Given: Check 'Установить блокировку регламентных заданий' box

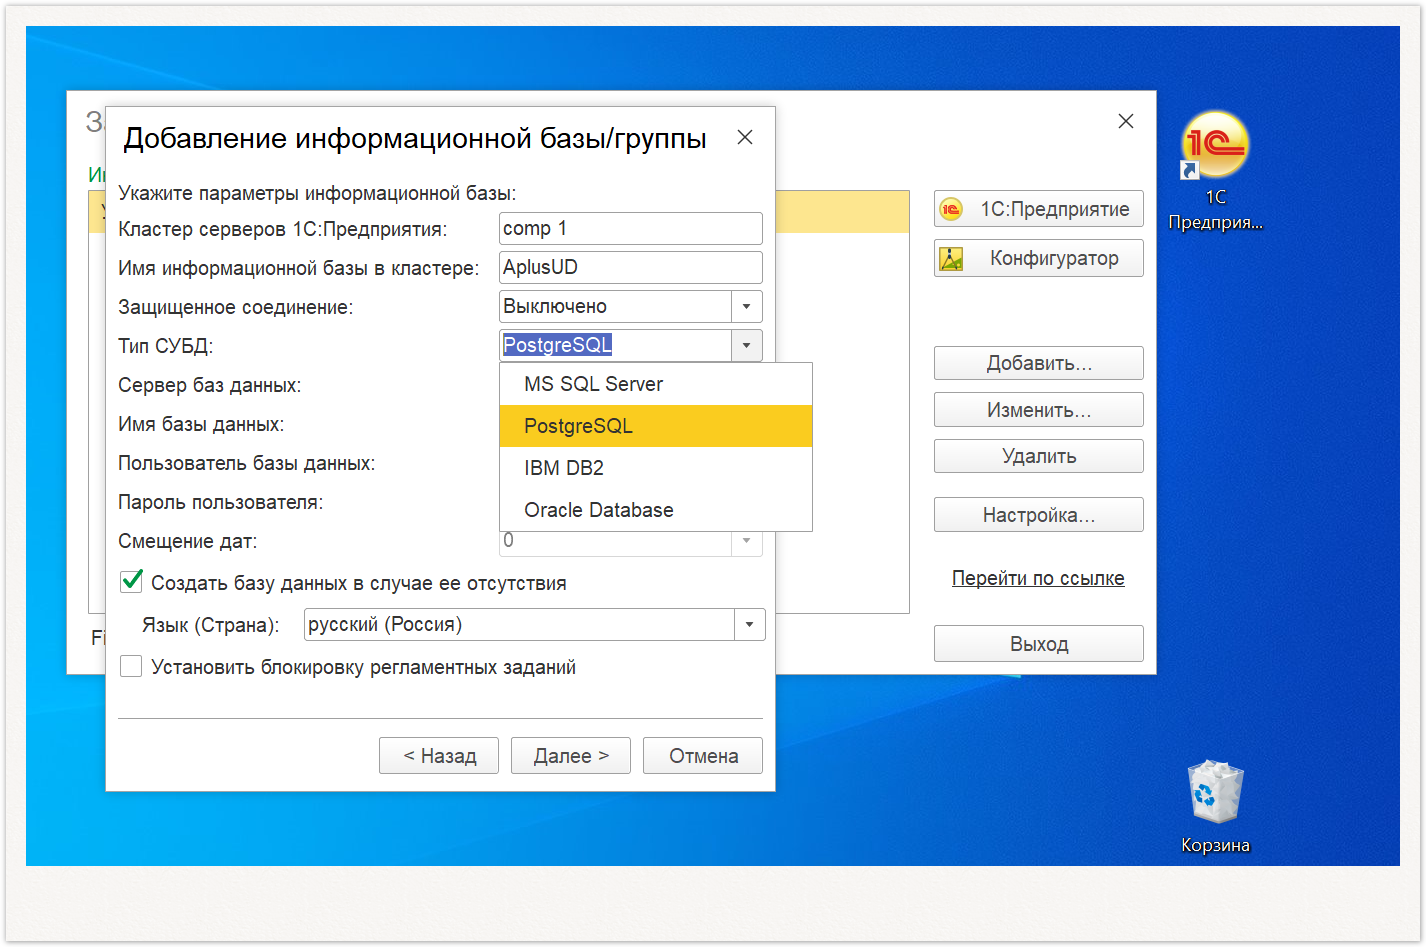Looking at the screenshot, I should tap(131, 666).
